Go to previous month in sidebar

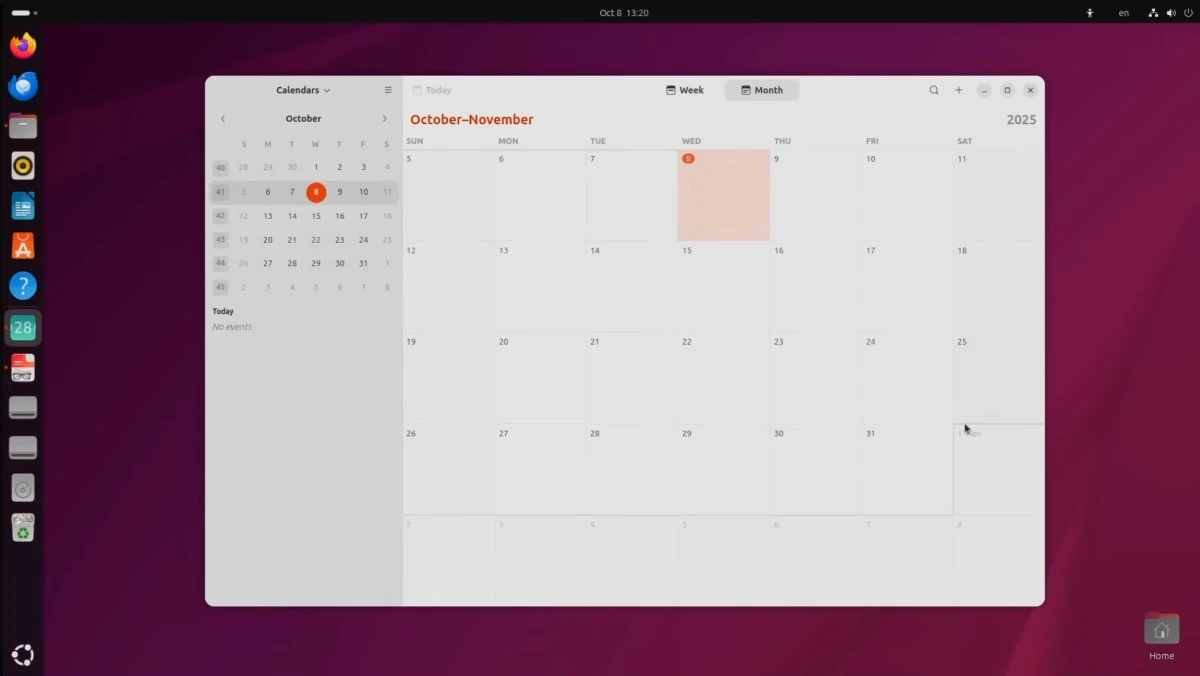(223, 119)
